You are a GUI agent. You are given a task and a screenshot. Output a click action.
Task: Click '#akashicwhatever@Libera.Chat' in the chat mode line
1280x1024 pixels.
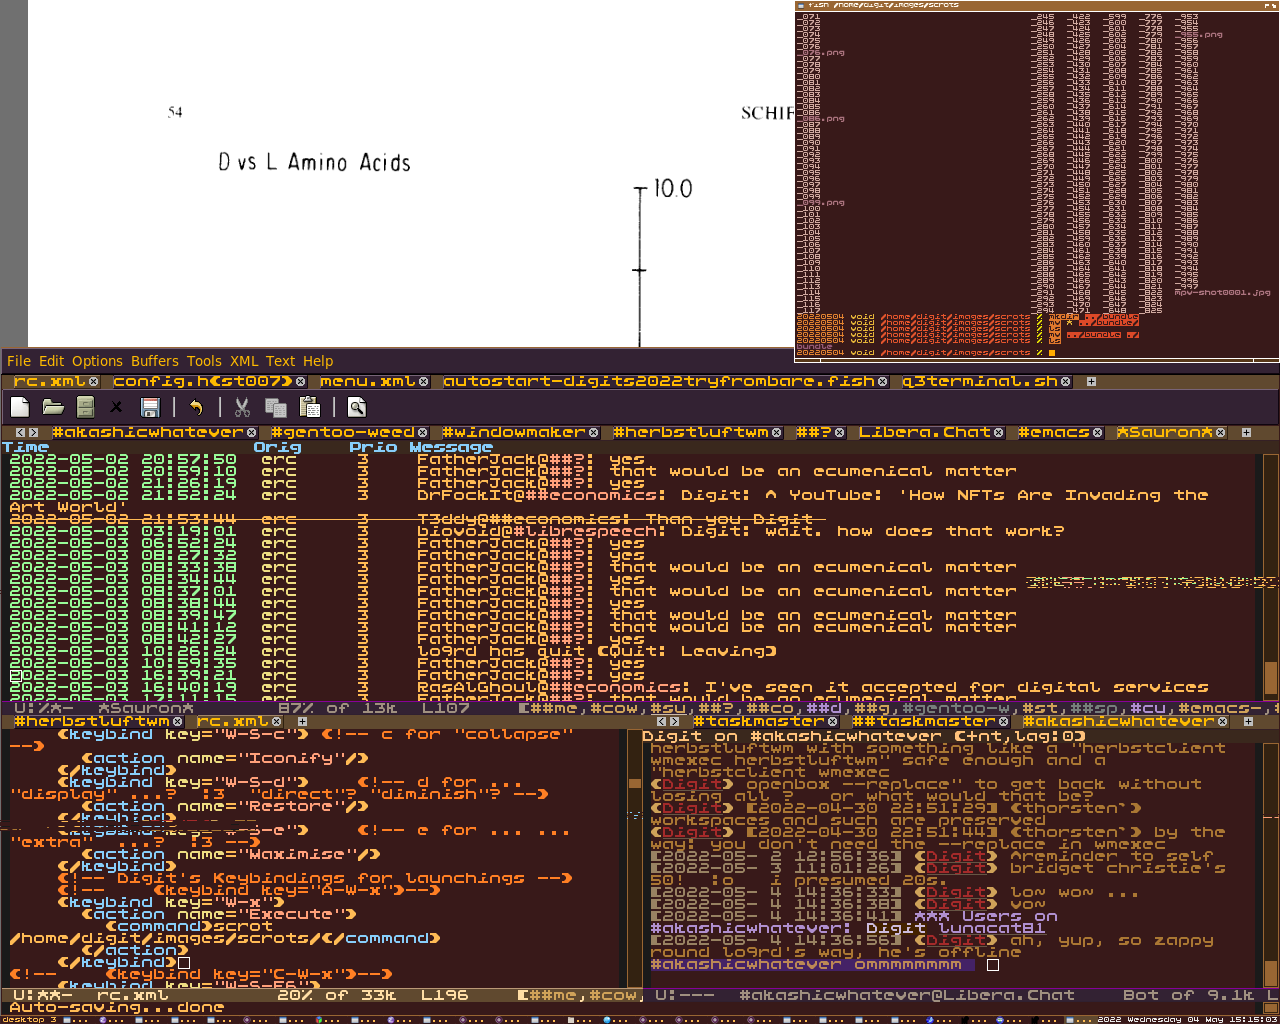click(x=907, y=995)
